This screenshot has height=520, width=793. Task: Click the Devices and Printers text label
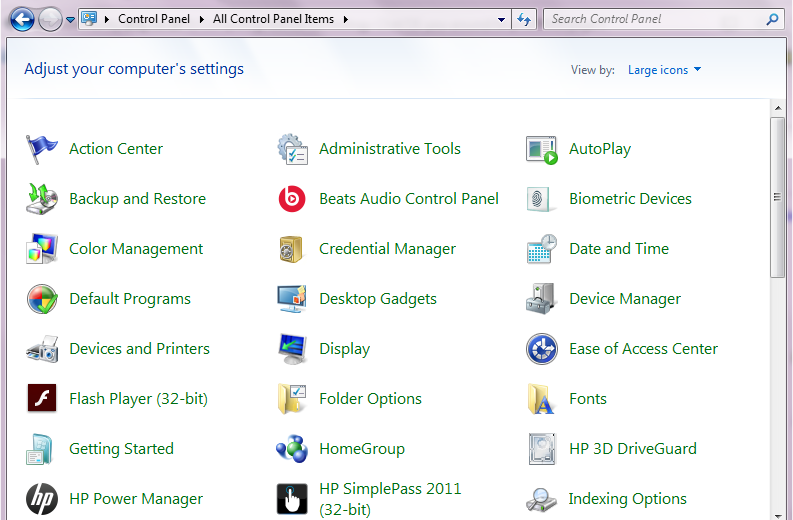(x=140, y=349)
